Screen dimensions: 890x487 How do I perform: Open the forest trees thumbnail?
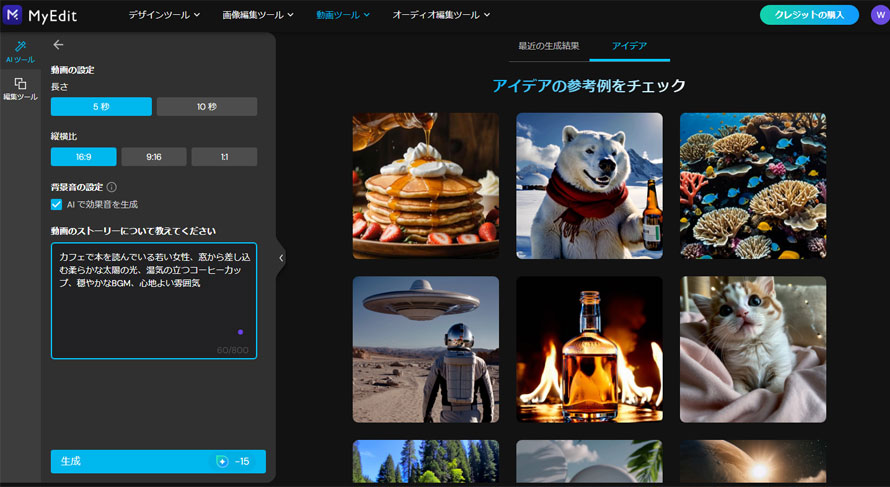pyautogui.click(x=426, y=461)
